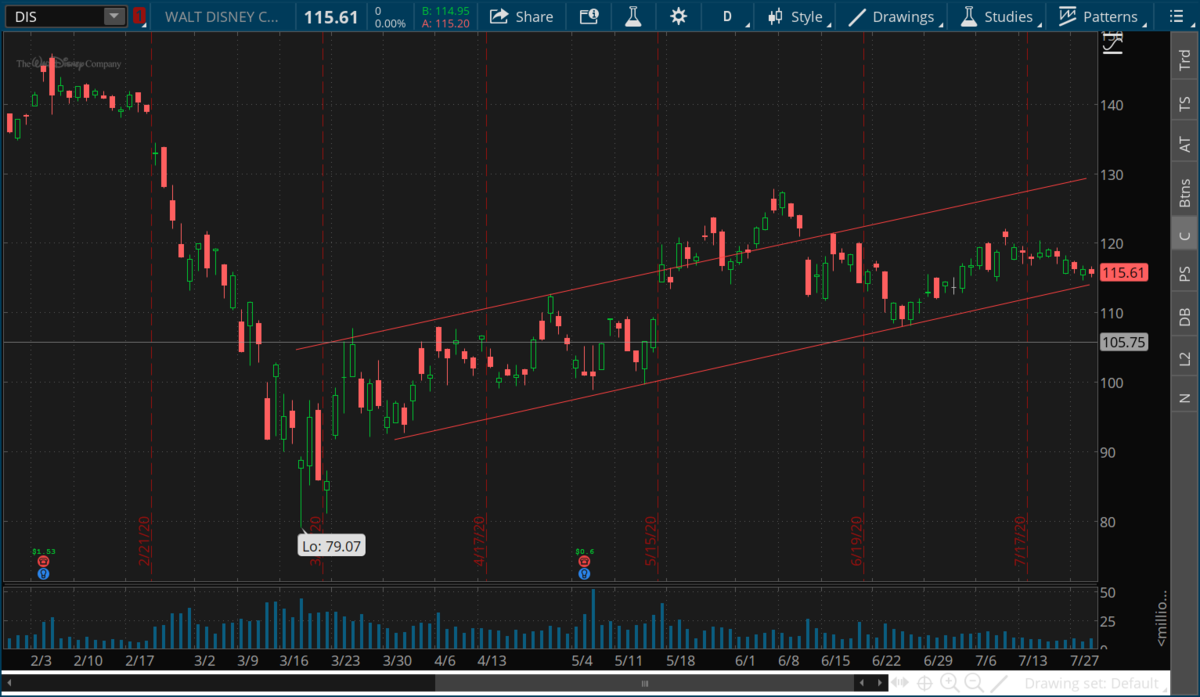Screen dimensions: 1200x697
Task: Open the chart info news icon
Action: pos(590,16)
